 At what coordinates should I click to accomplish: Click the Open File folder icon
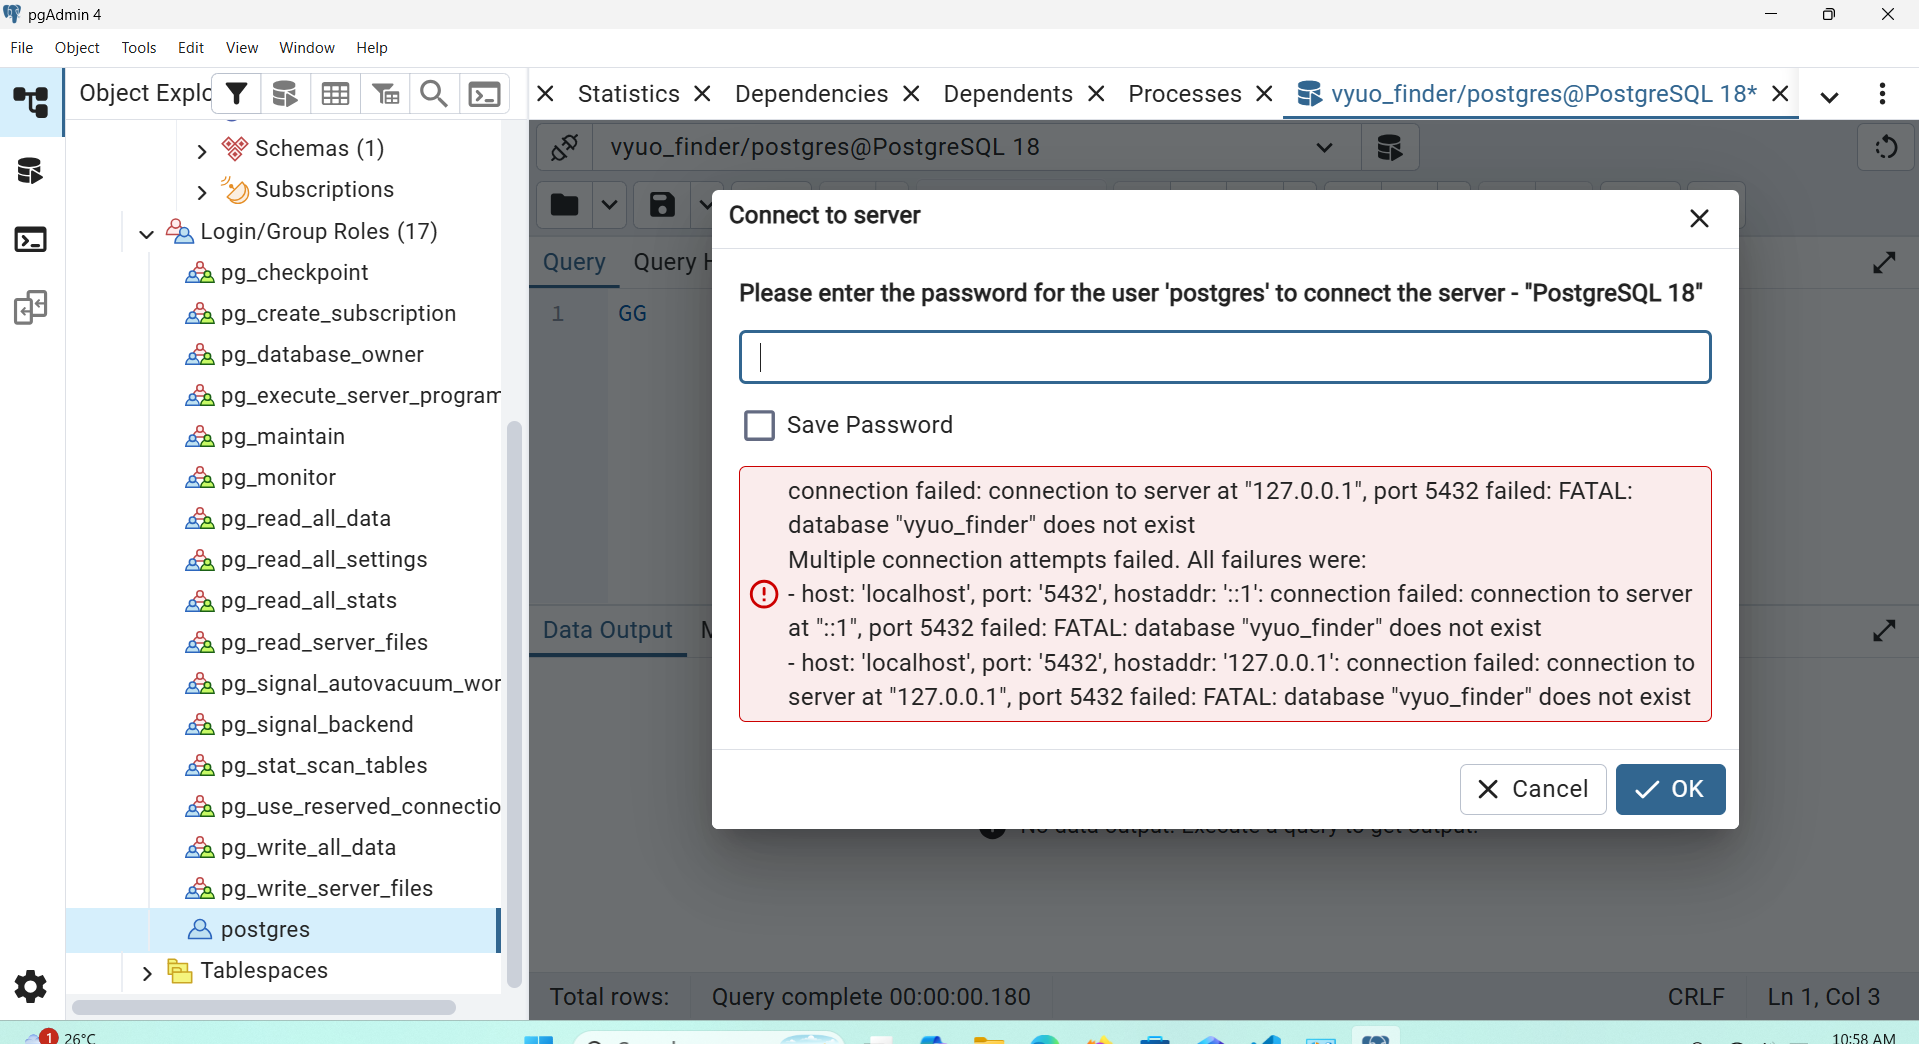click(564, 205)
